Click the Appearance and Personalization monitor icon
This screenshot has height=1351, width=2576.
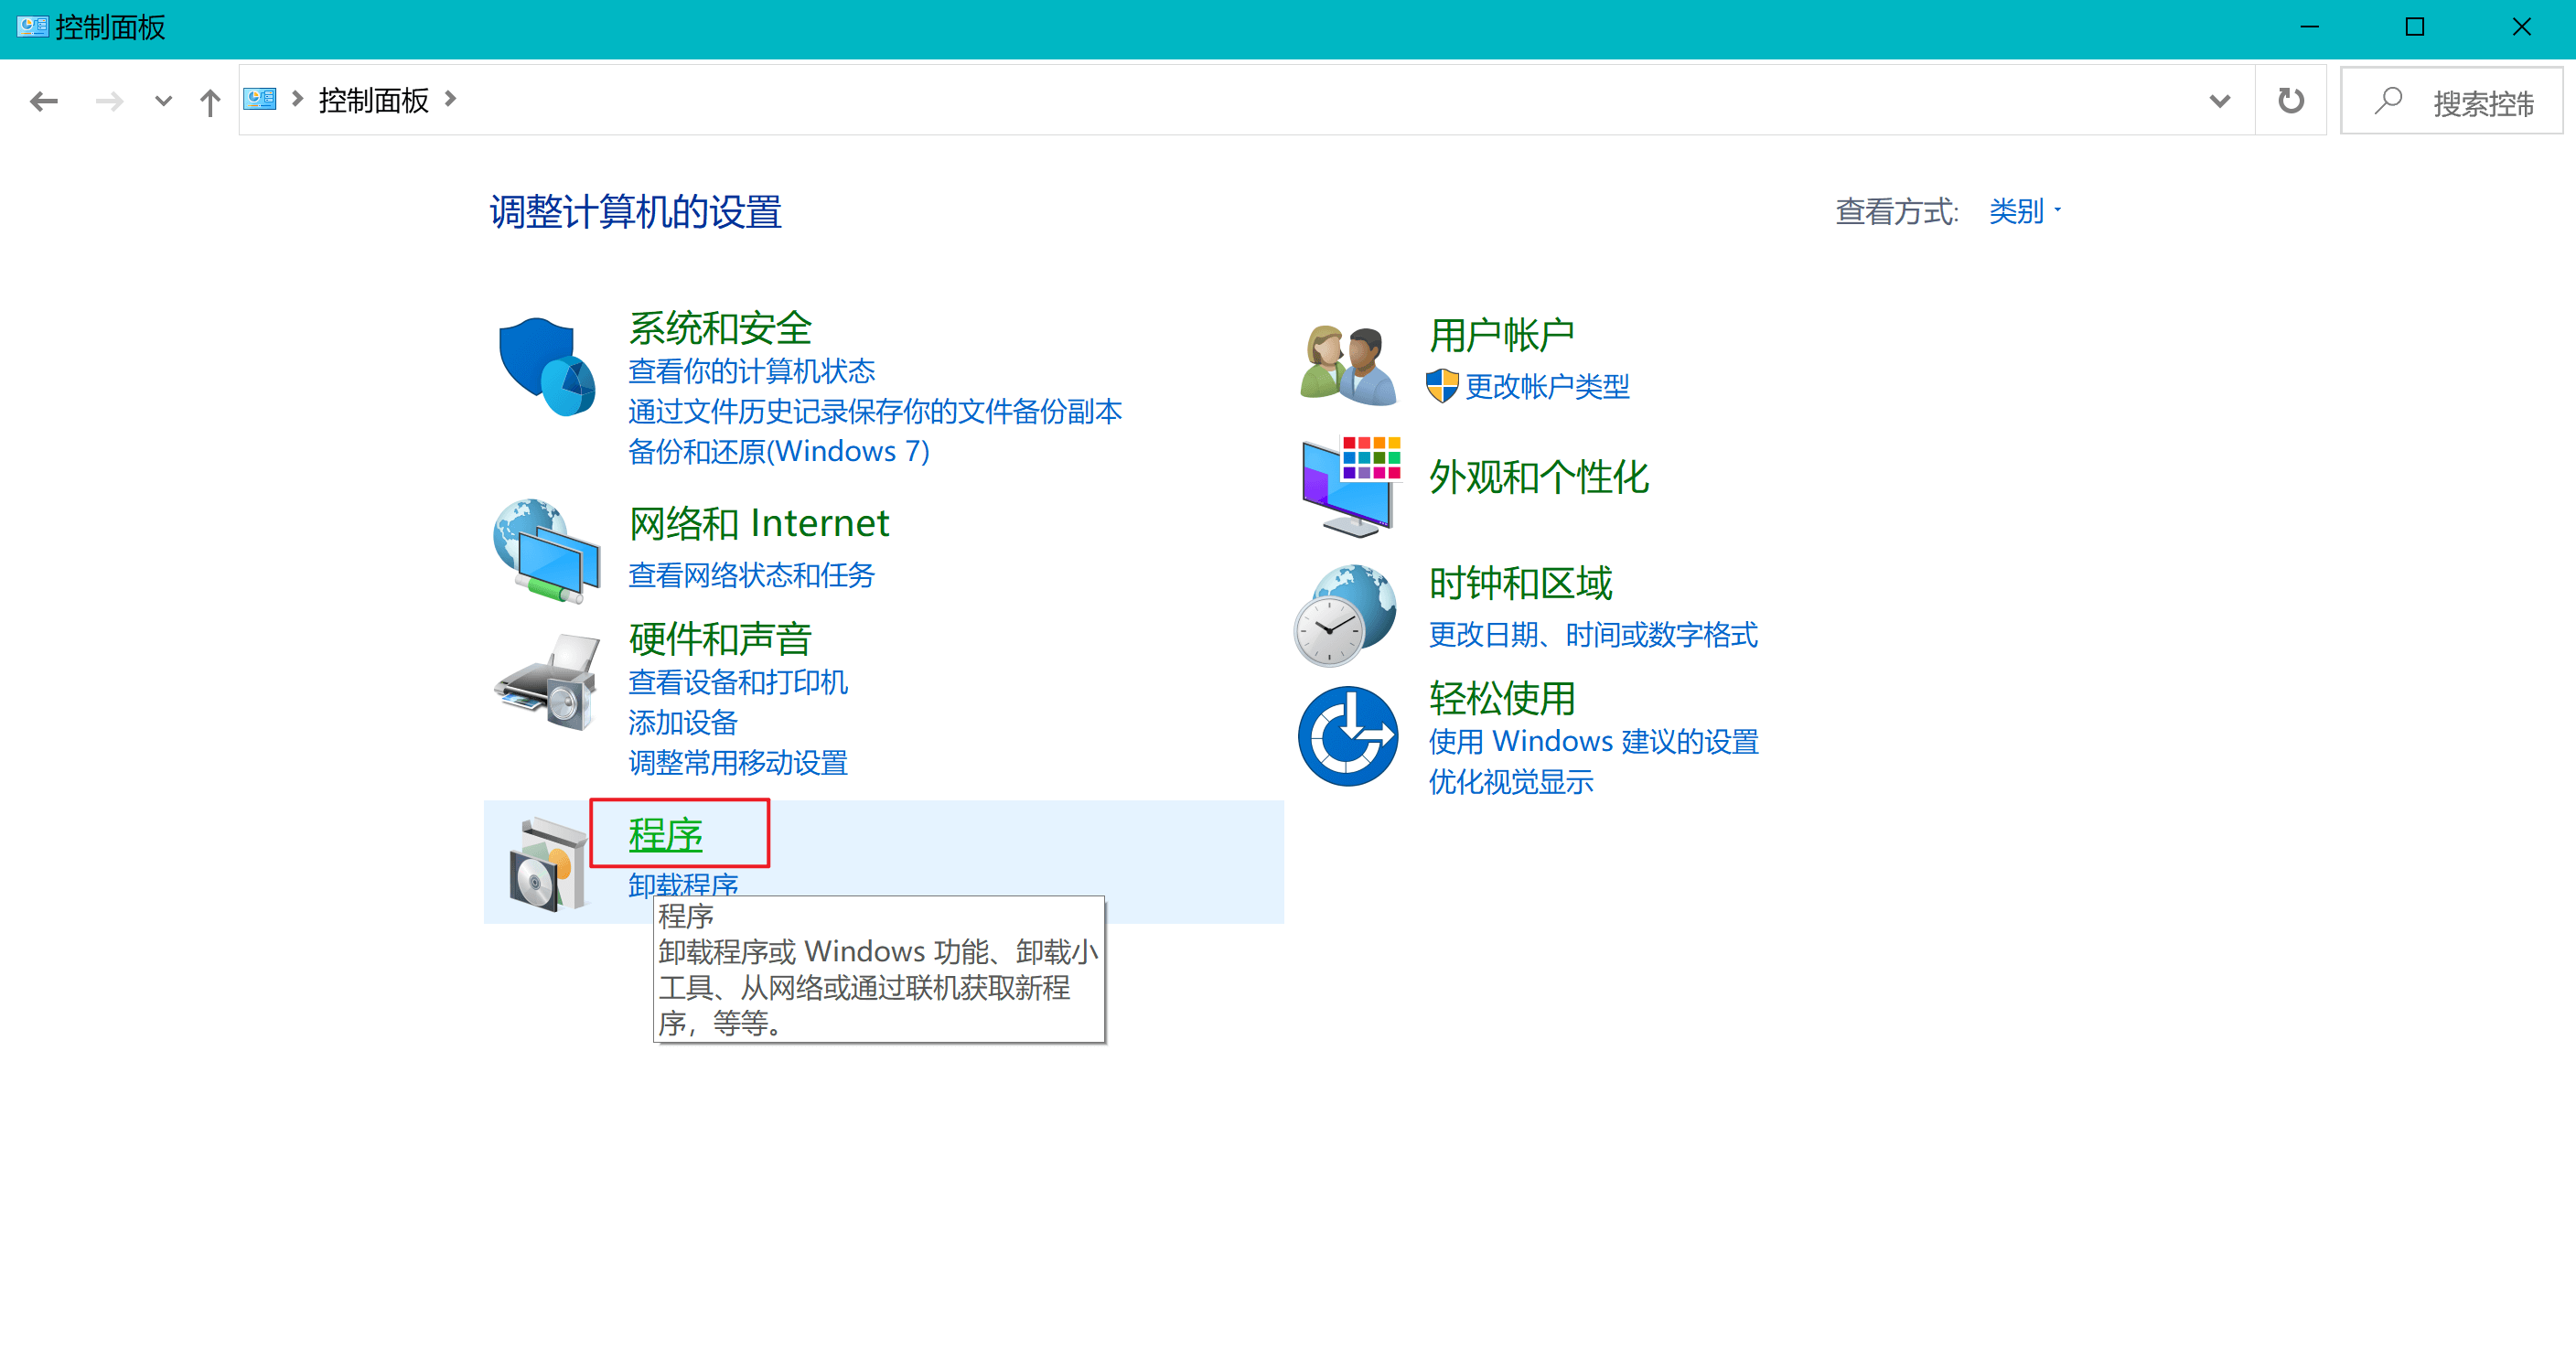tap(1349, 486)
